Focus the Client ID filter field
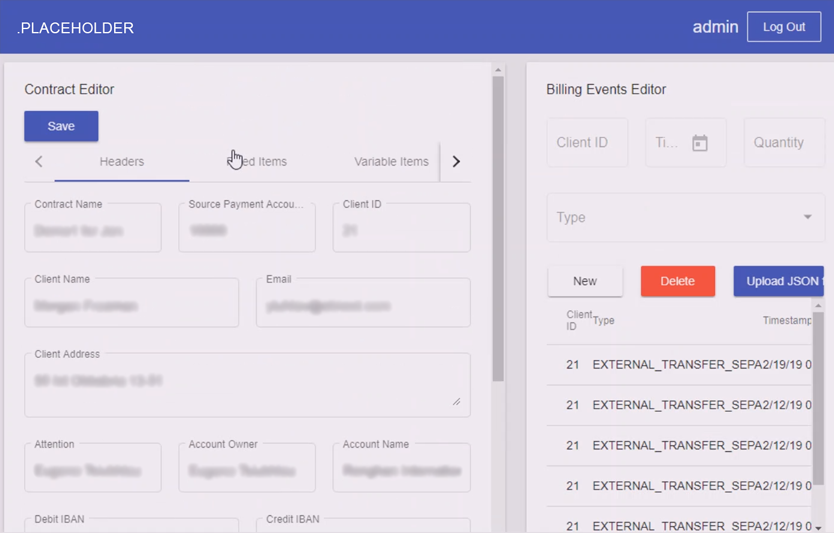 [586, 143]
